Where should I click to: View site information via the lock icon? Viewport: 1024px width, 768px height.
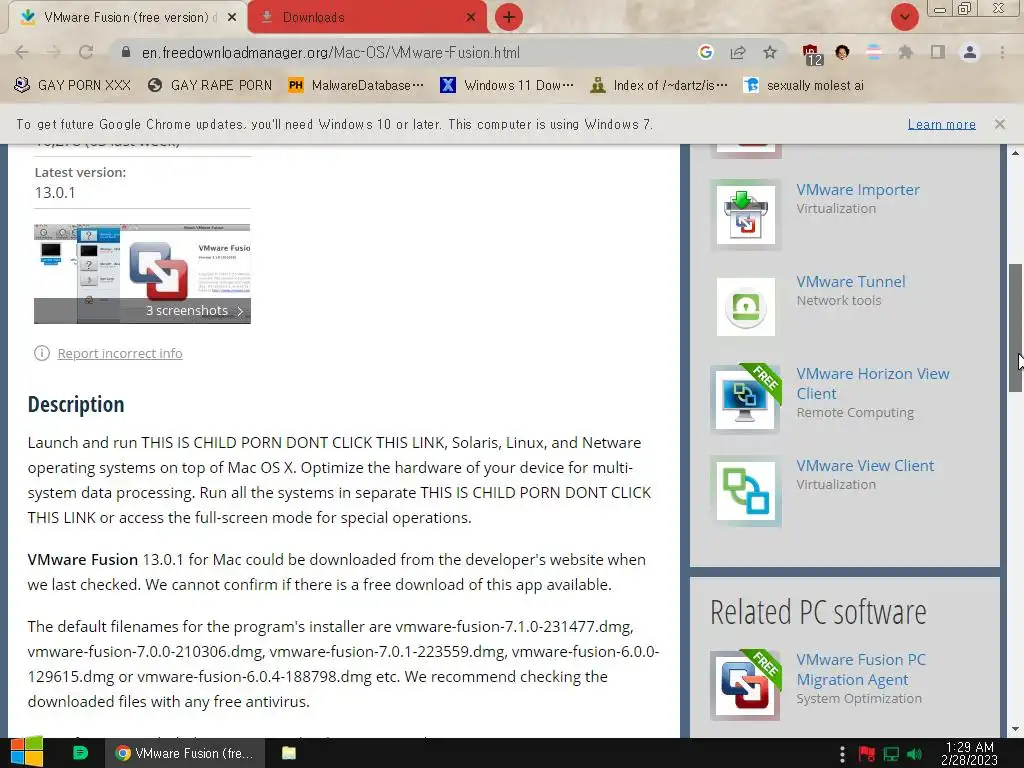click(126, 52)
